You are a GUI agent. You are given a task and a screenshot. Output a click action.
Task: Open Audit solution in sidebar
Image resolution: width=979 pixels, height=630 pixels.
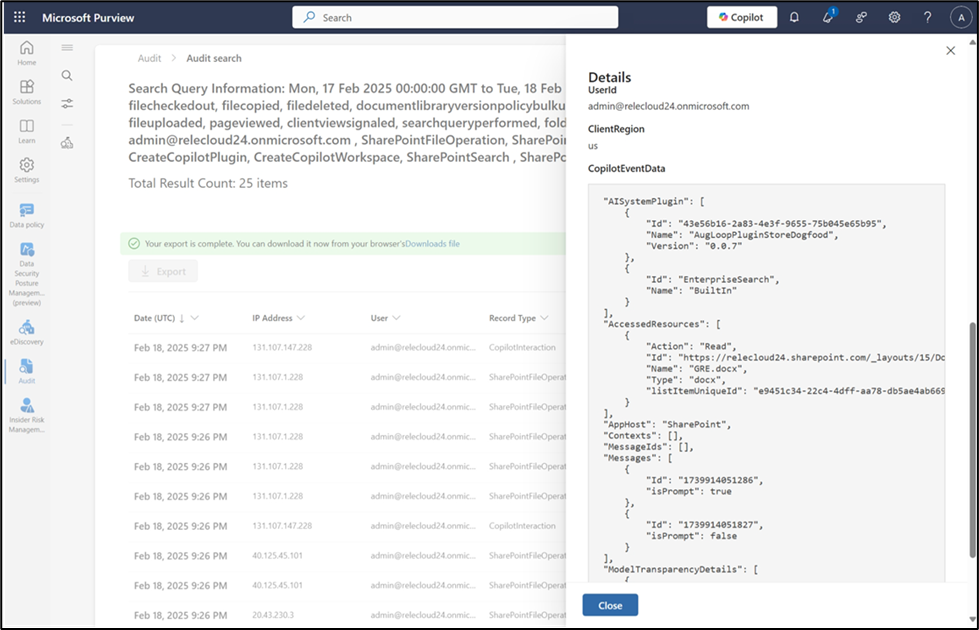click(26, 371)
